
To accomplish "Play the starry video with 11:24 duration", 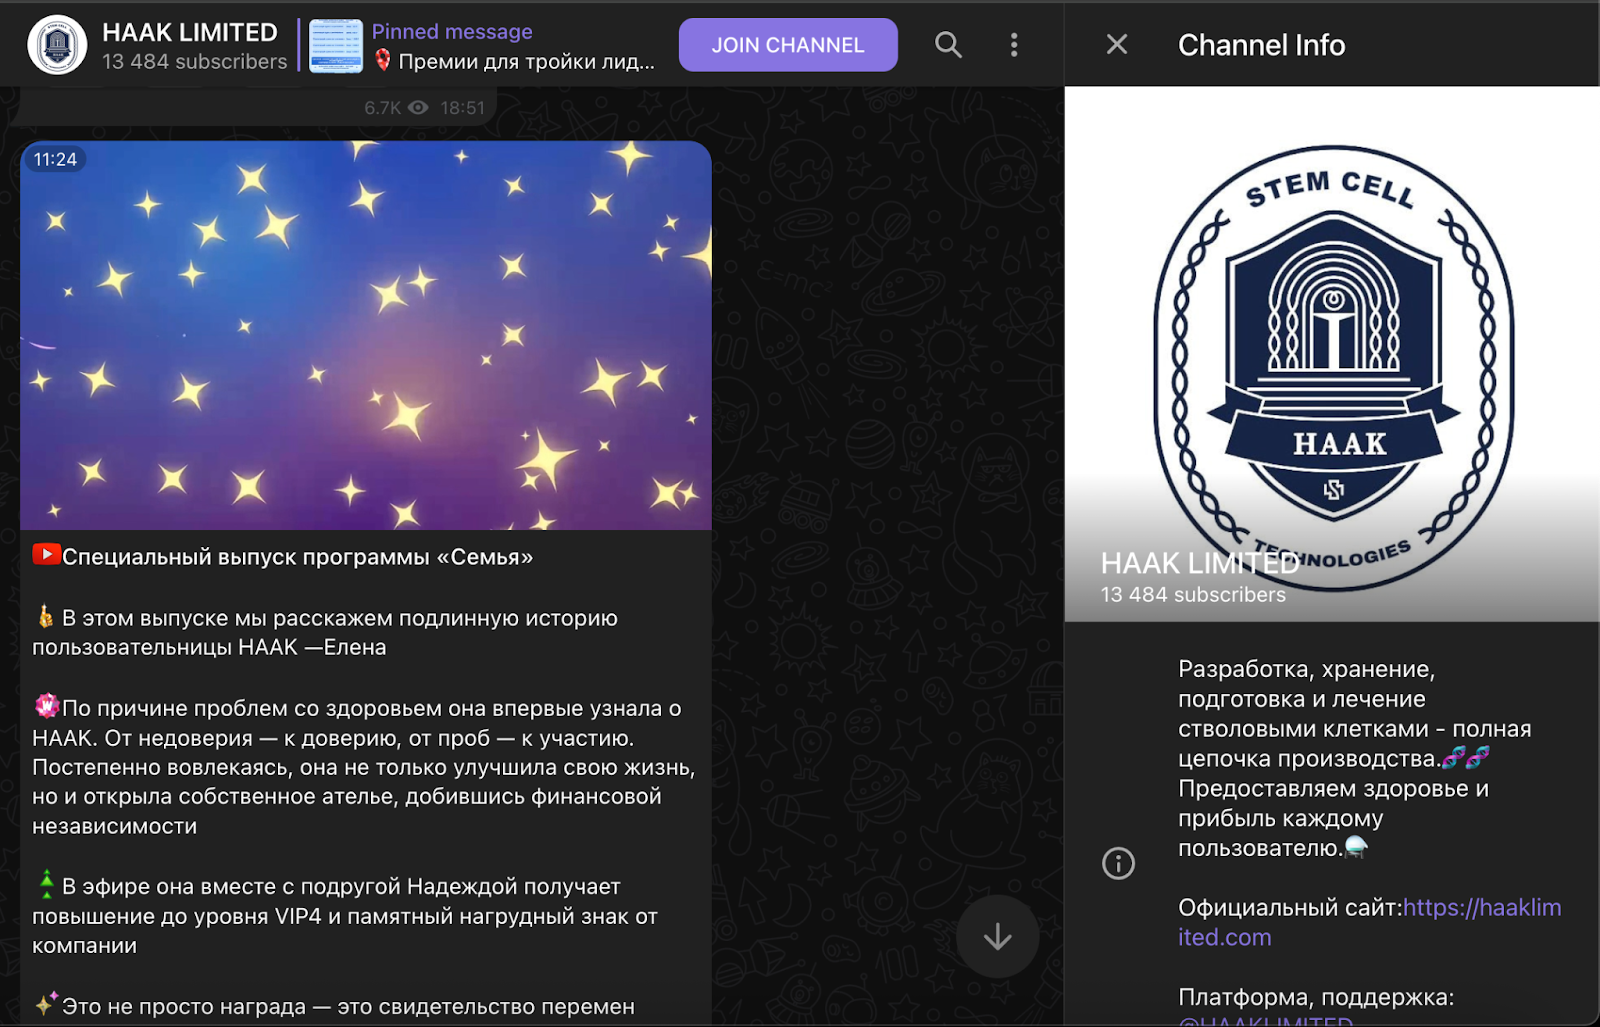I will 366,335.
